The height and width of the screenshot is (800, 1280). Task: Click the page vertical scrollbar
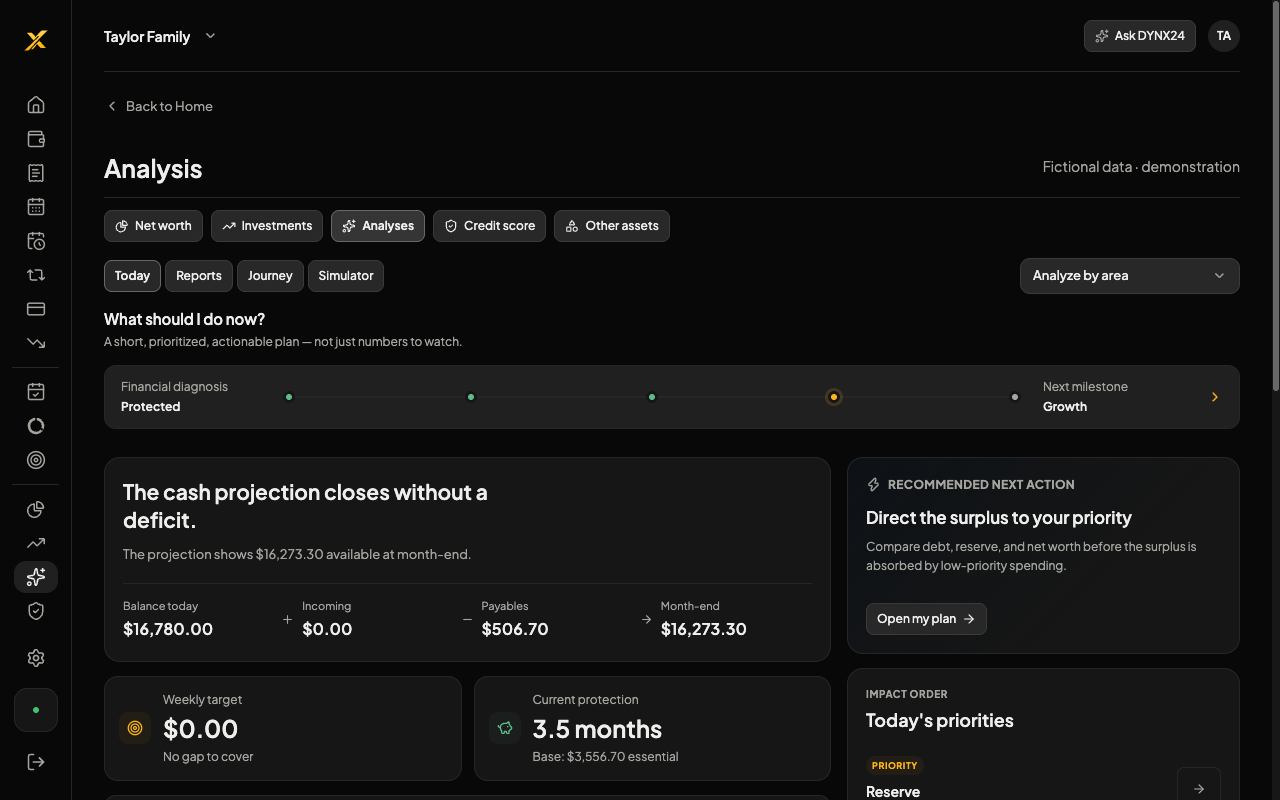(x=1275, y=195)
